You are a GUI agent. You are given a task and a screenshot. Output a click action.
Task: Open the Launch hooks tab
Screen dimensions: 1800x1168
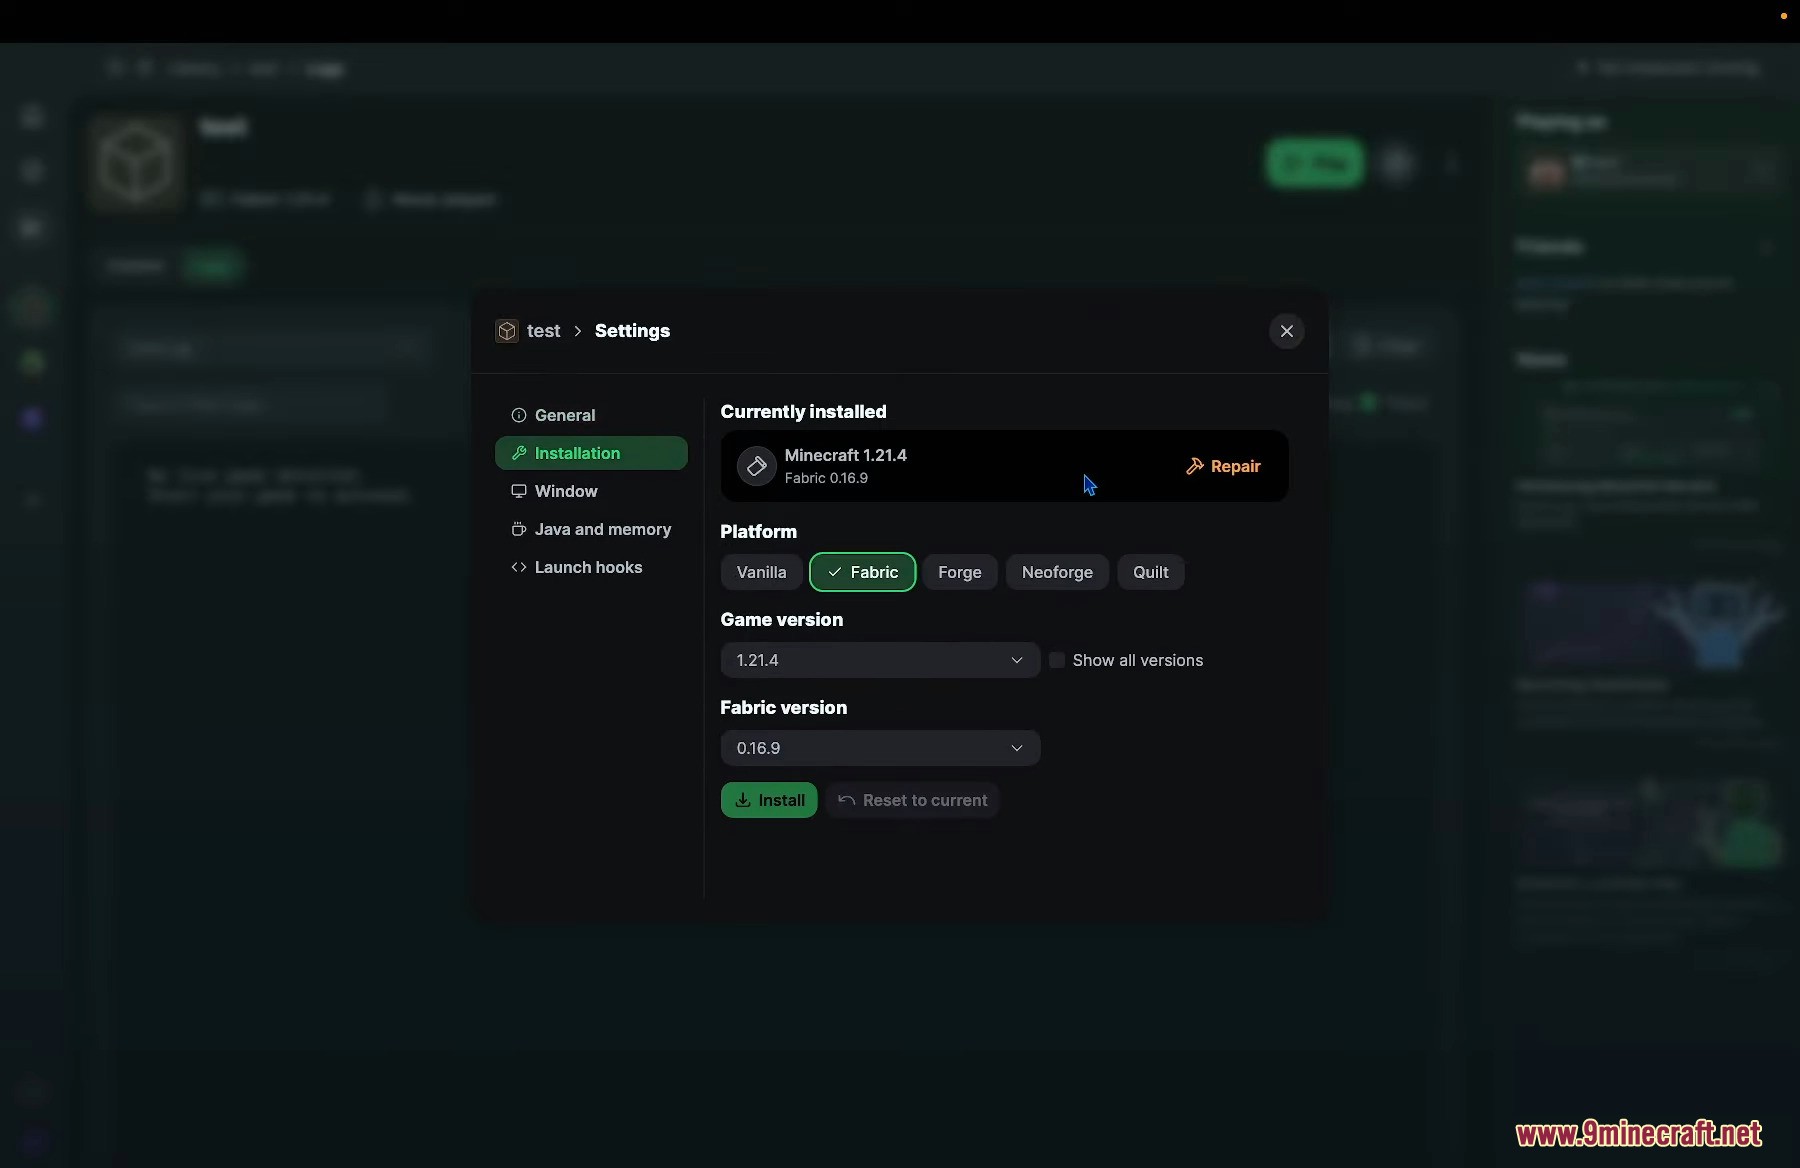pos(590,567)
